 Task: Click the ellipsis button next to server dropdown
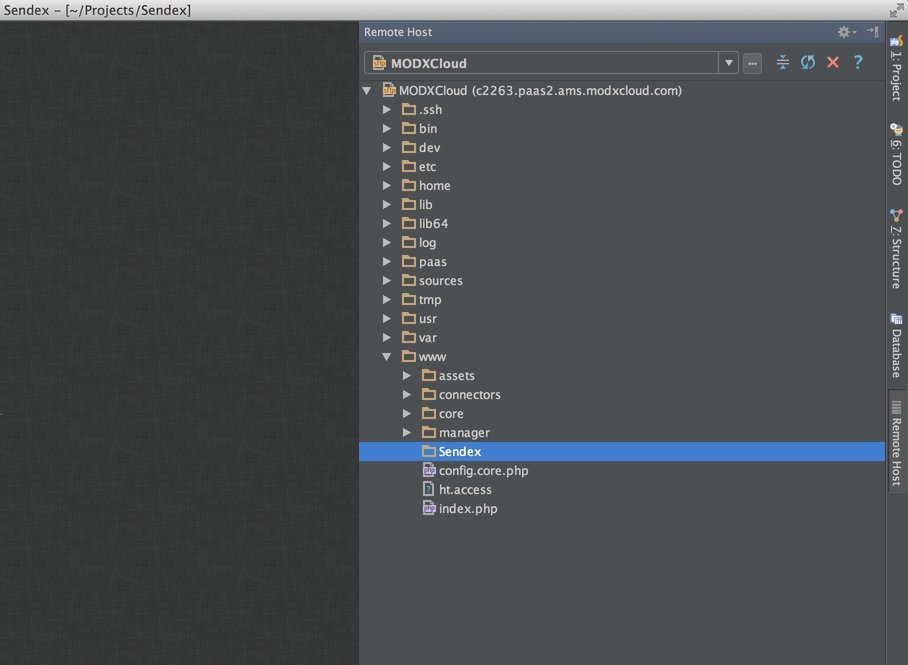753,63
